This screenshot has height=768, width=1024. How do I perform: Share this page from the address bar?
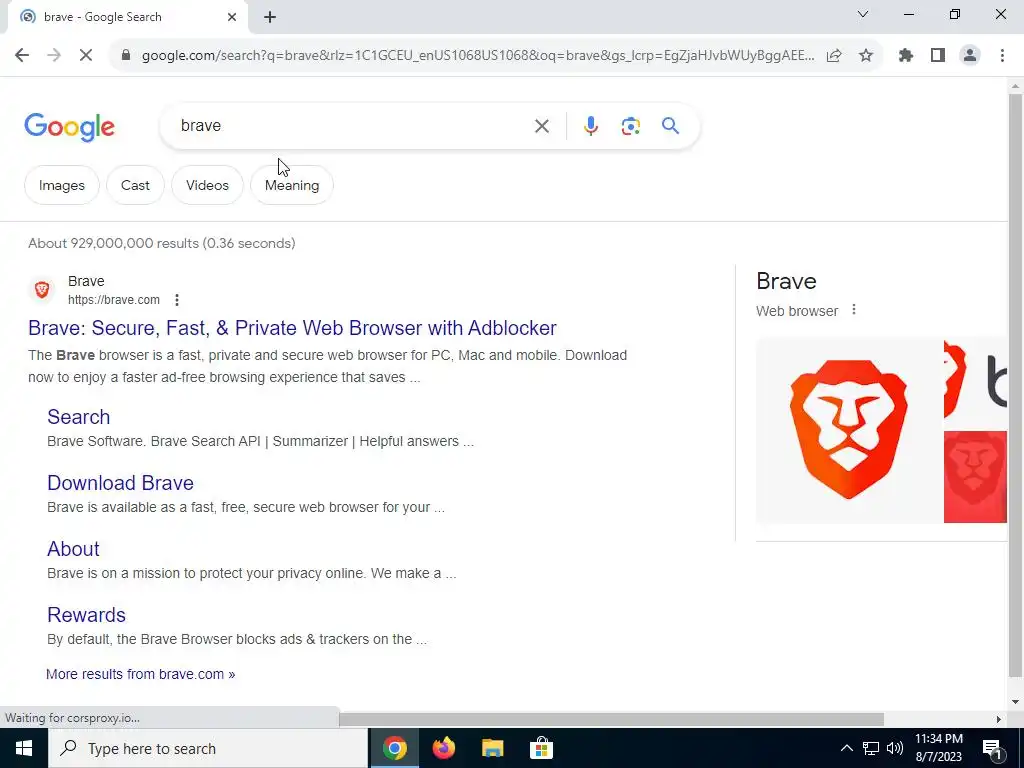(834, 56)
